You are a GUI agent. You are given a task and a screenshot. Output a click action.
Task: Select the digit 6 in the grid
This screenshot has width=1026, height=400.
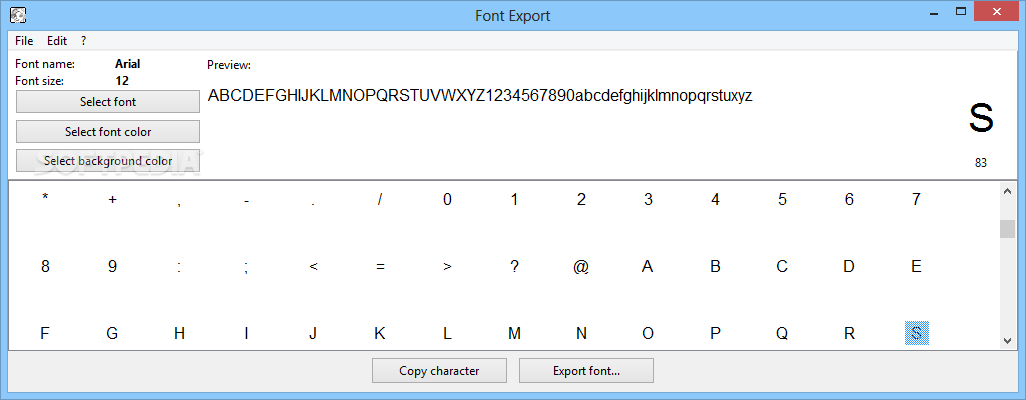pyautogui.click(x=849, y=200)
